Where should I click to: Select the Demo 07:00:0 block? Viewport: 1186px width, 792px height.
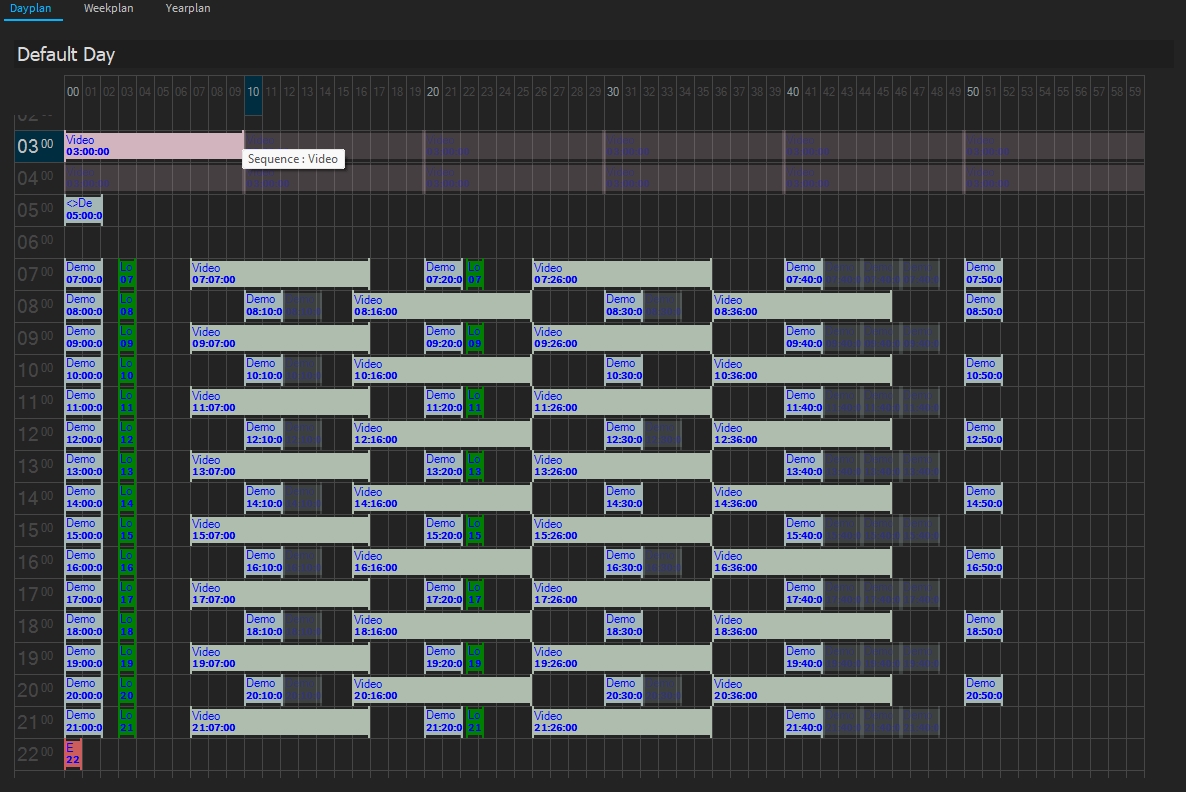[83, 274]
